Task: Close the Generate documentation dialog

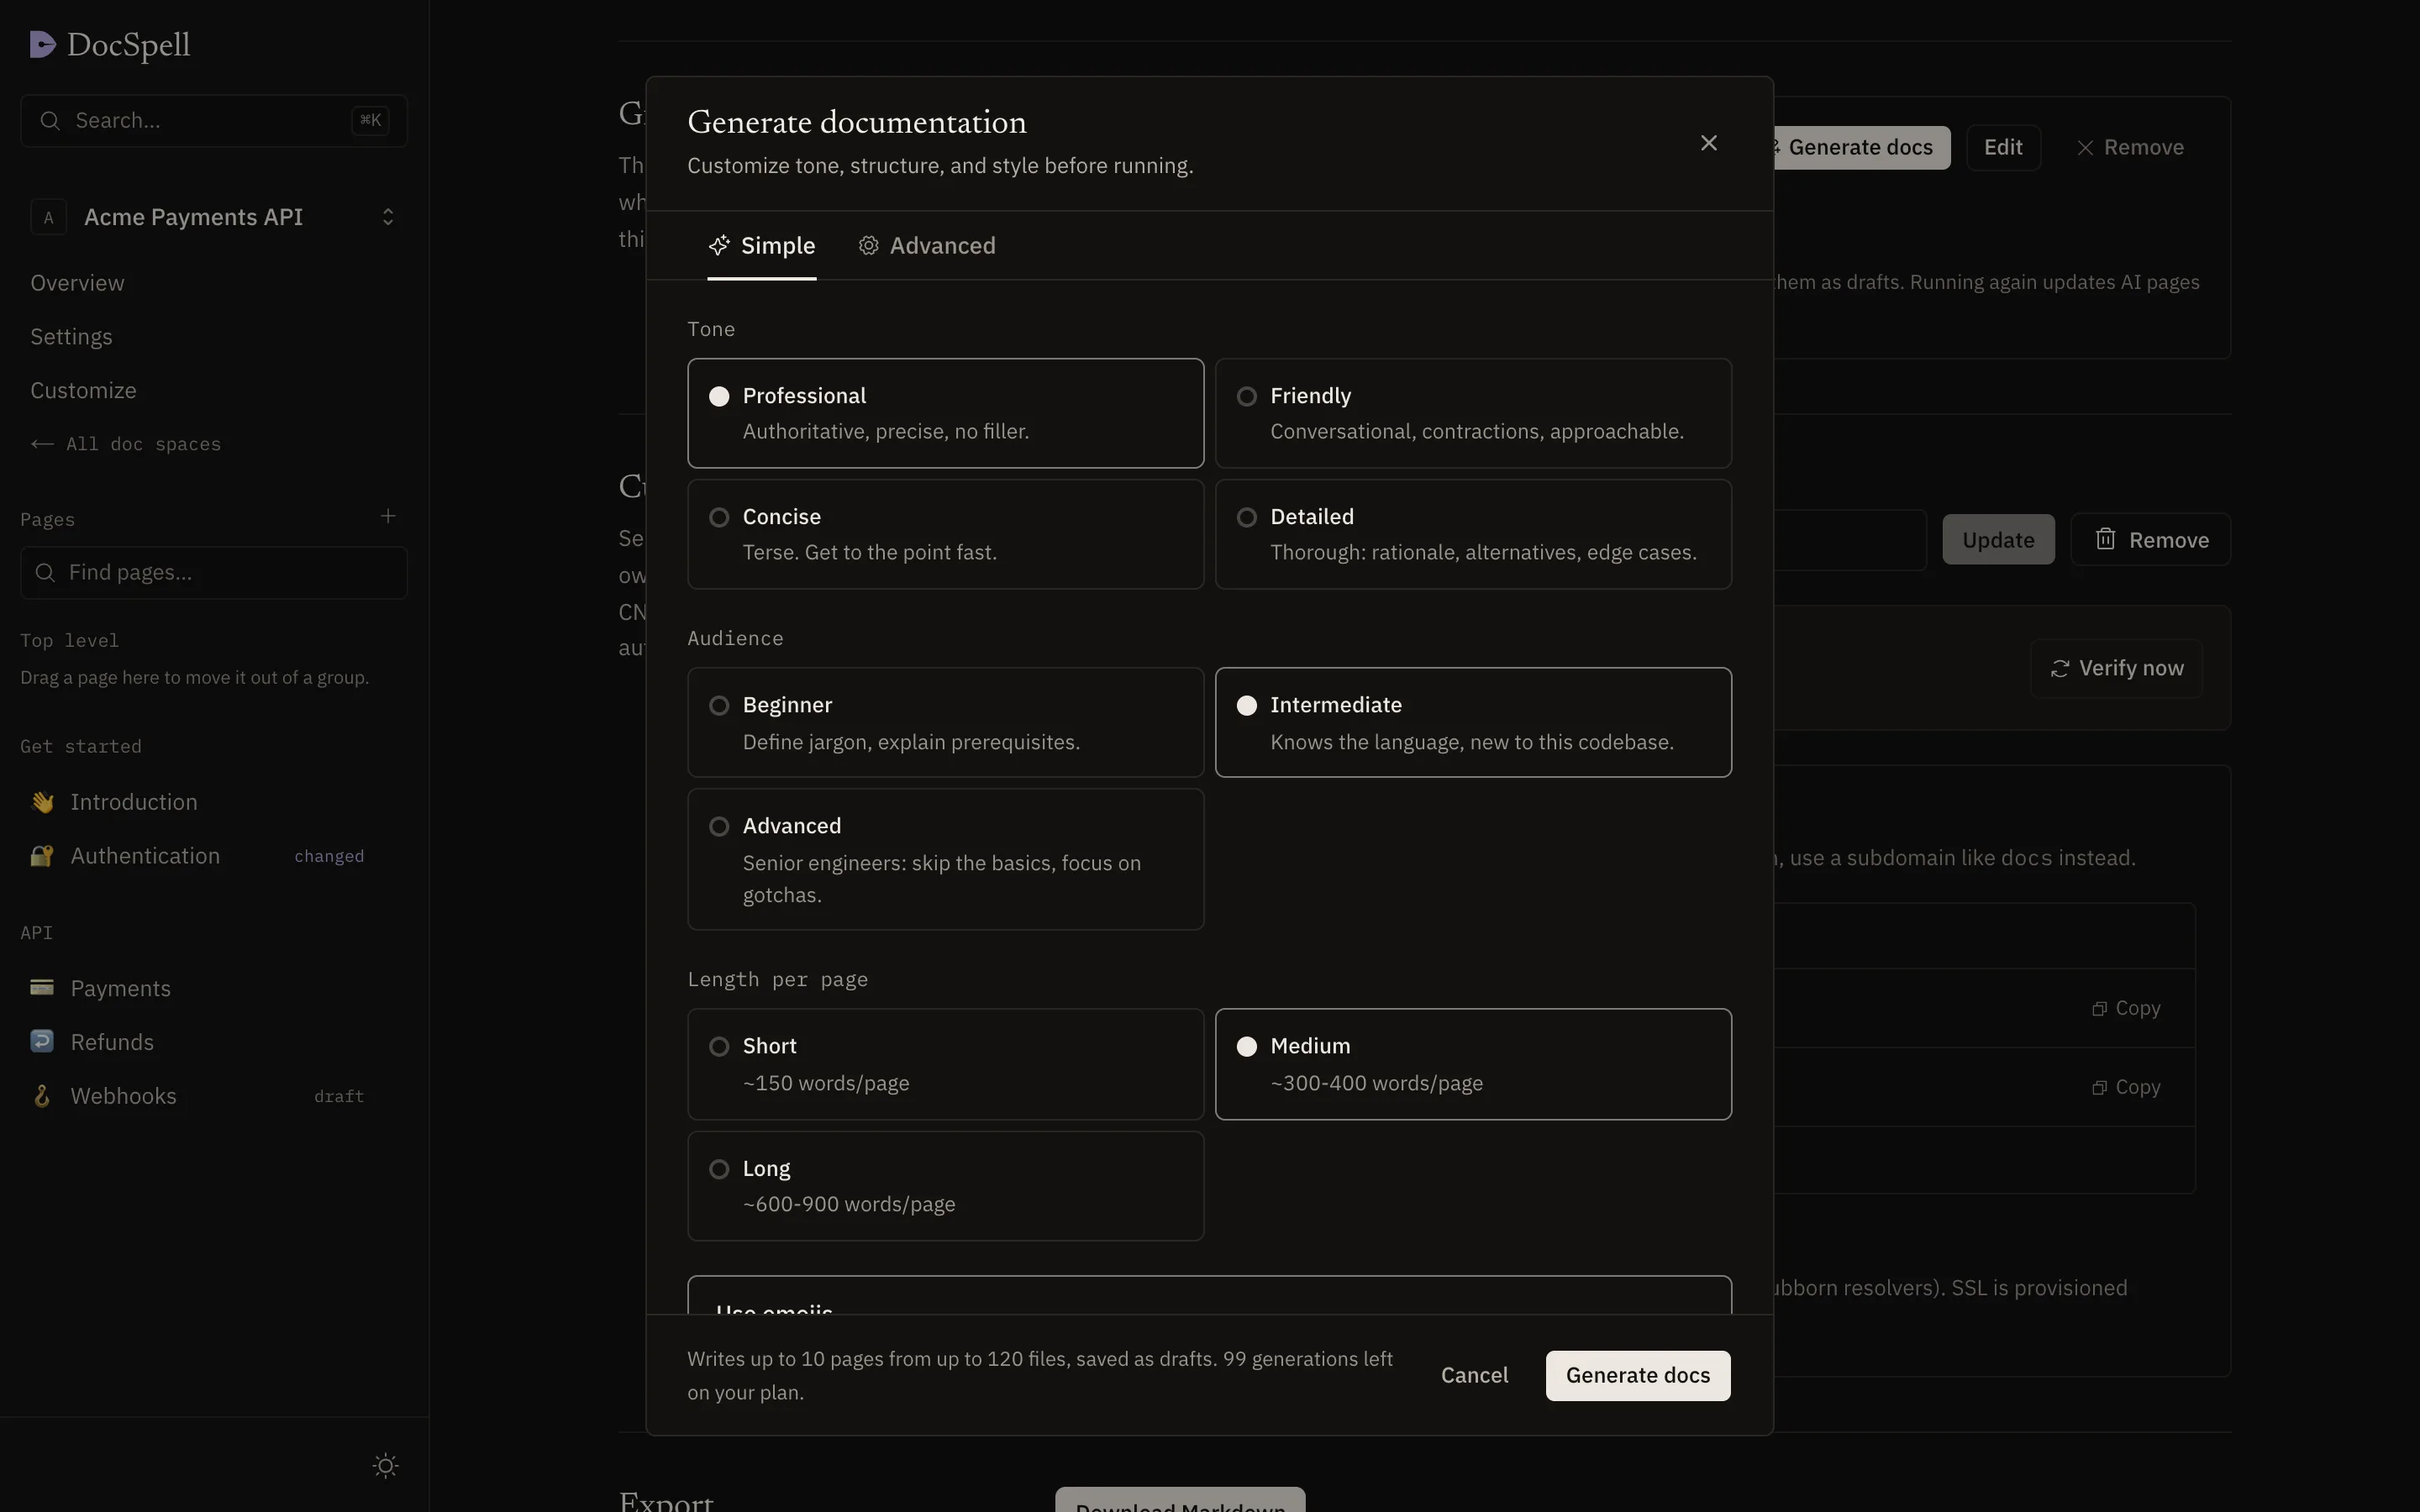Action: [1708, 143]
